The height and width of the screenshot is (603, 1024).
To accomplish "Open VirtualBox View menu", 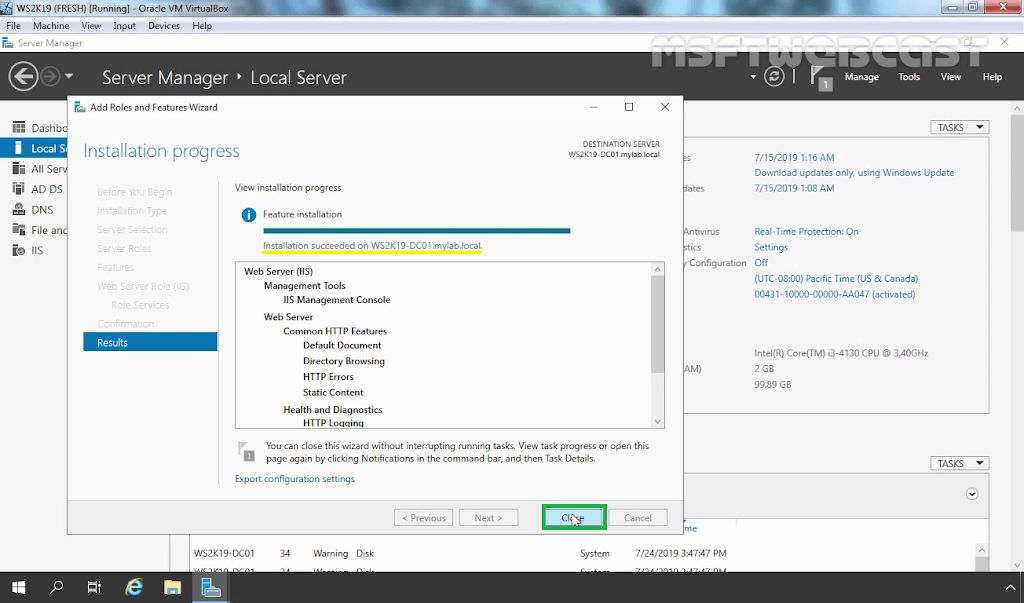I will click(91, 25).
